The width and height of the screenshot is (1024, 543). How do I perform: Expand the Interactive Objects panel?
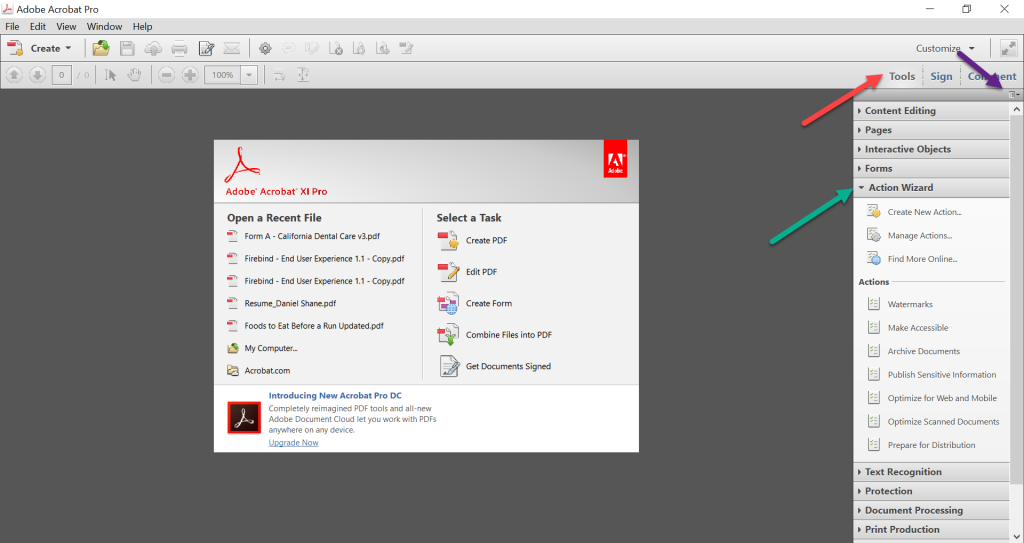(x=931, y=149)
